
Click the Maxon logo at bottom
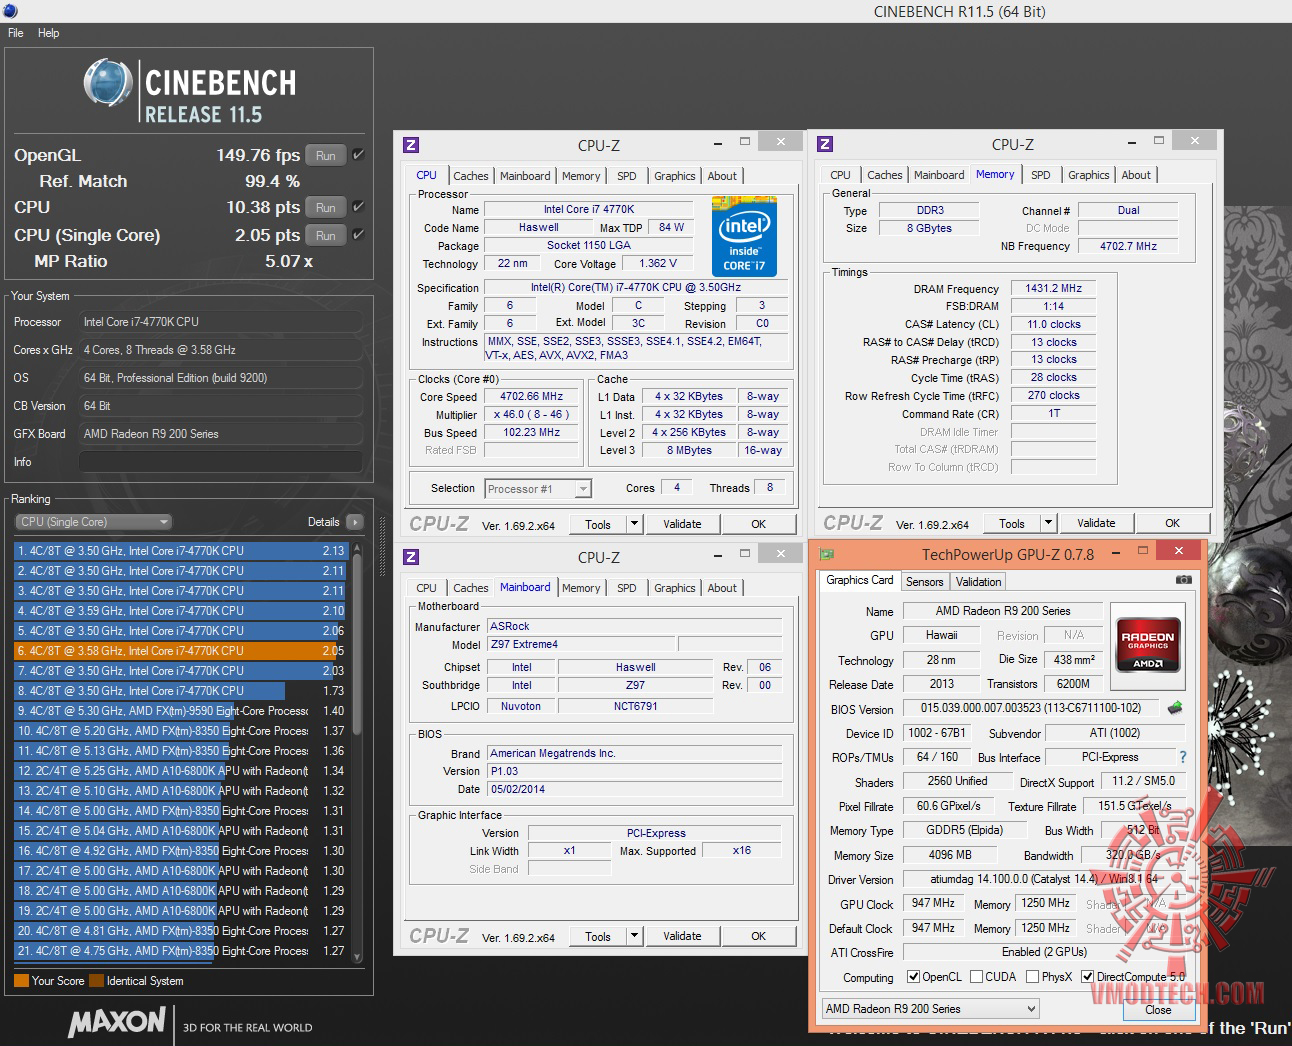(117, 1021)
